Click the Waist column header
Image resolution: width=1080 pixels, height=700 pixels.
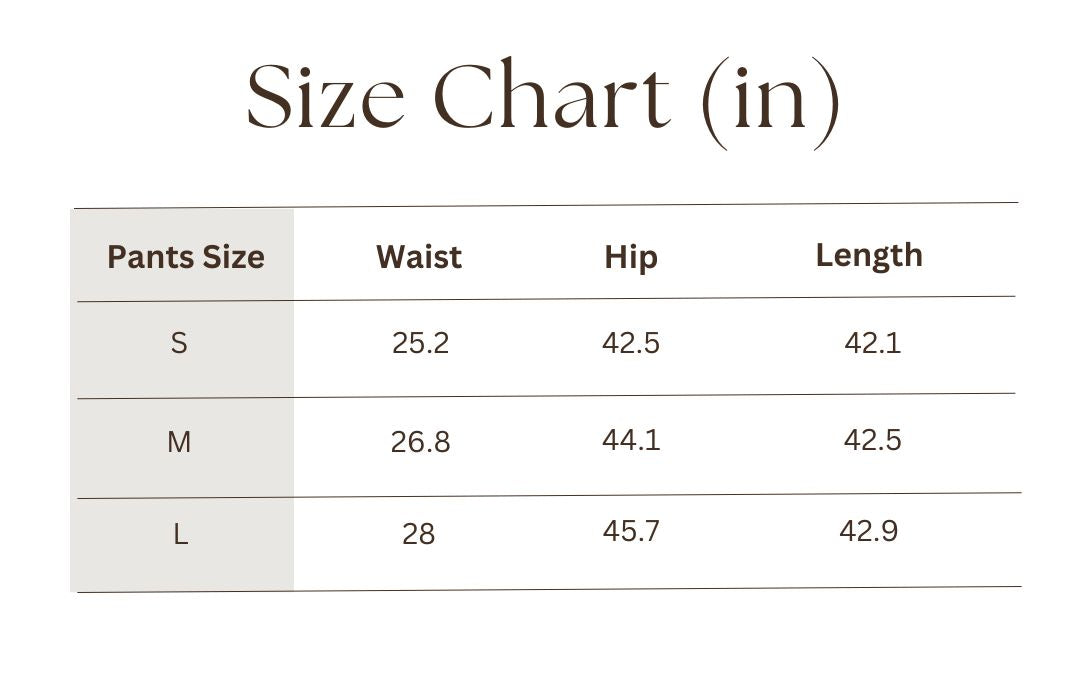(419, 257)
